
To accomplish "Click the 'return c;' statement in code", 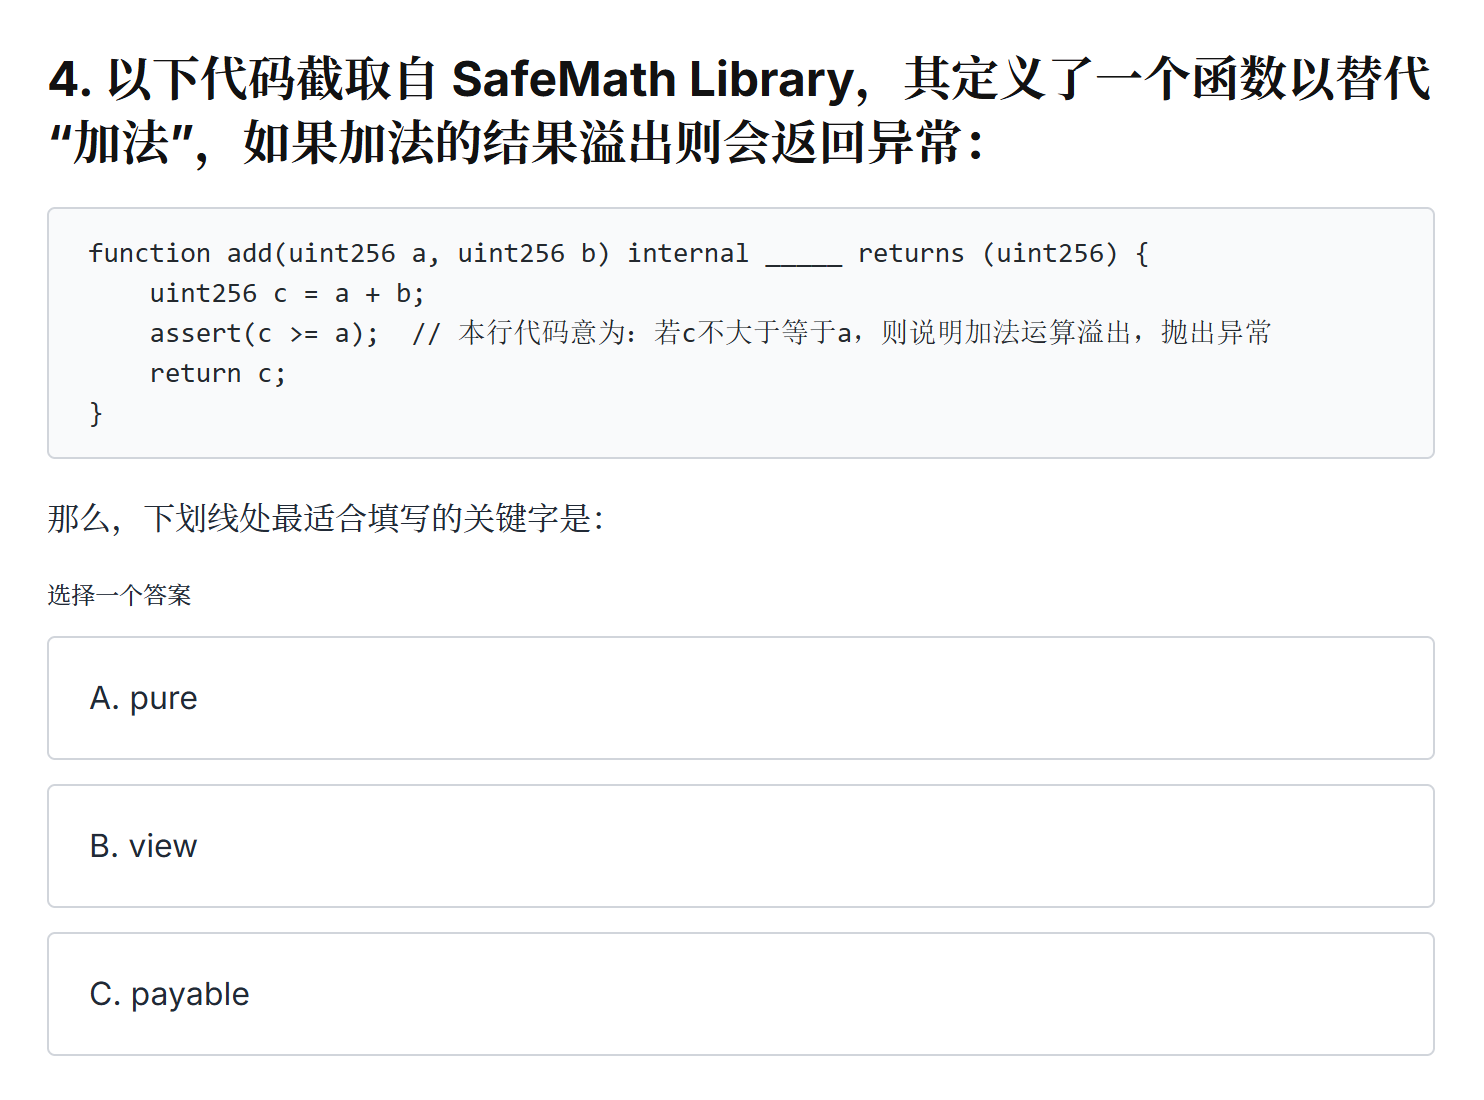I will tap(217, 372).
